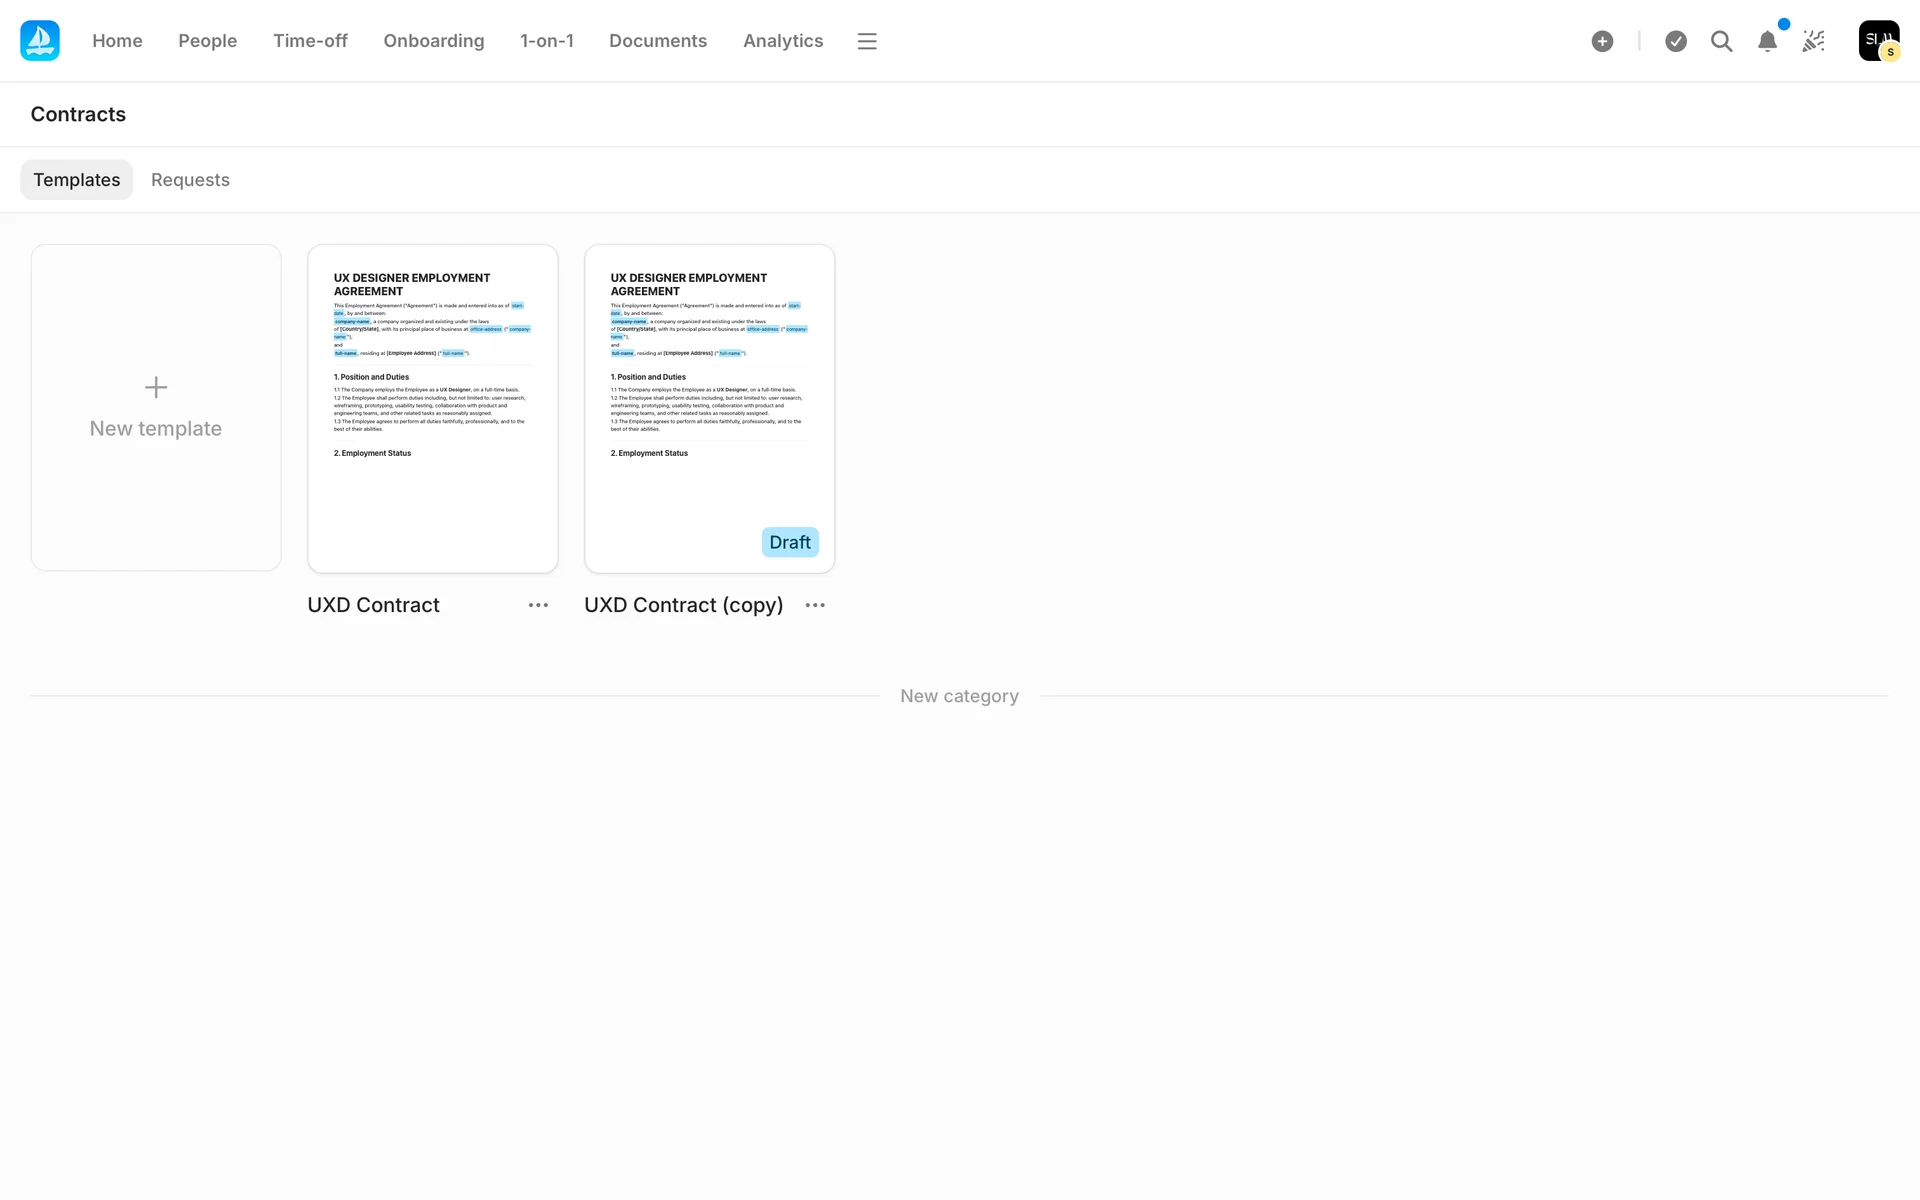
Task: Navigate to Analytics in top nav
Action: coord(782,41)
